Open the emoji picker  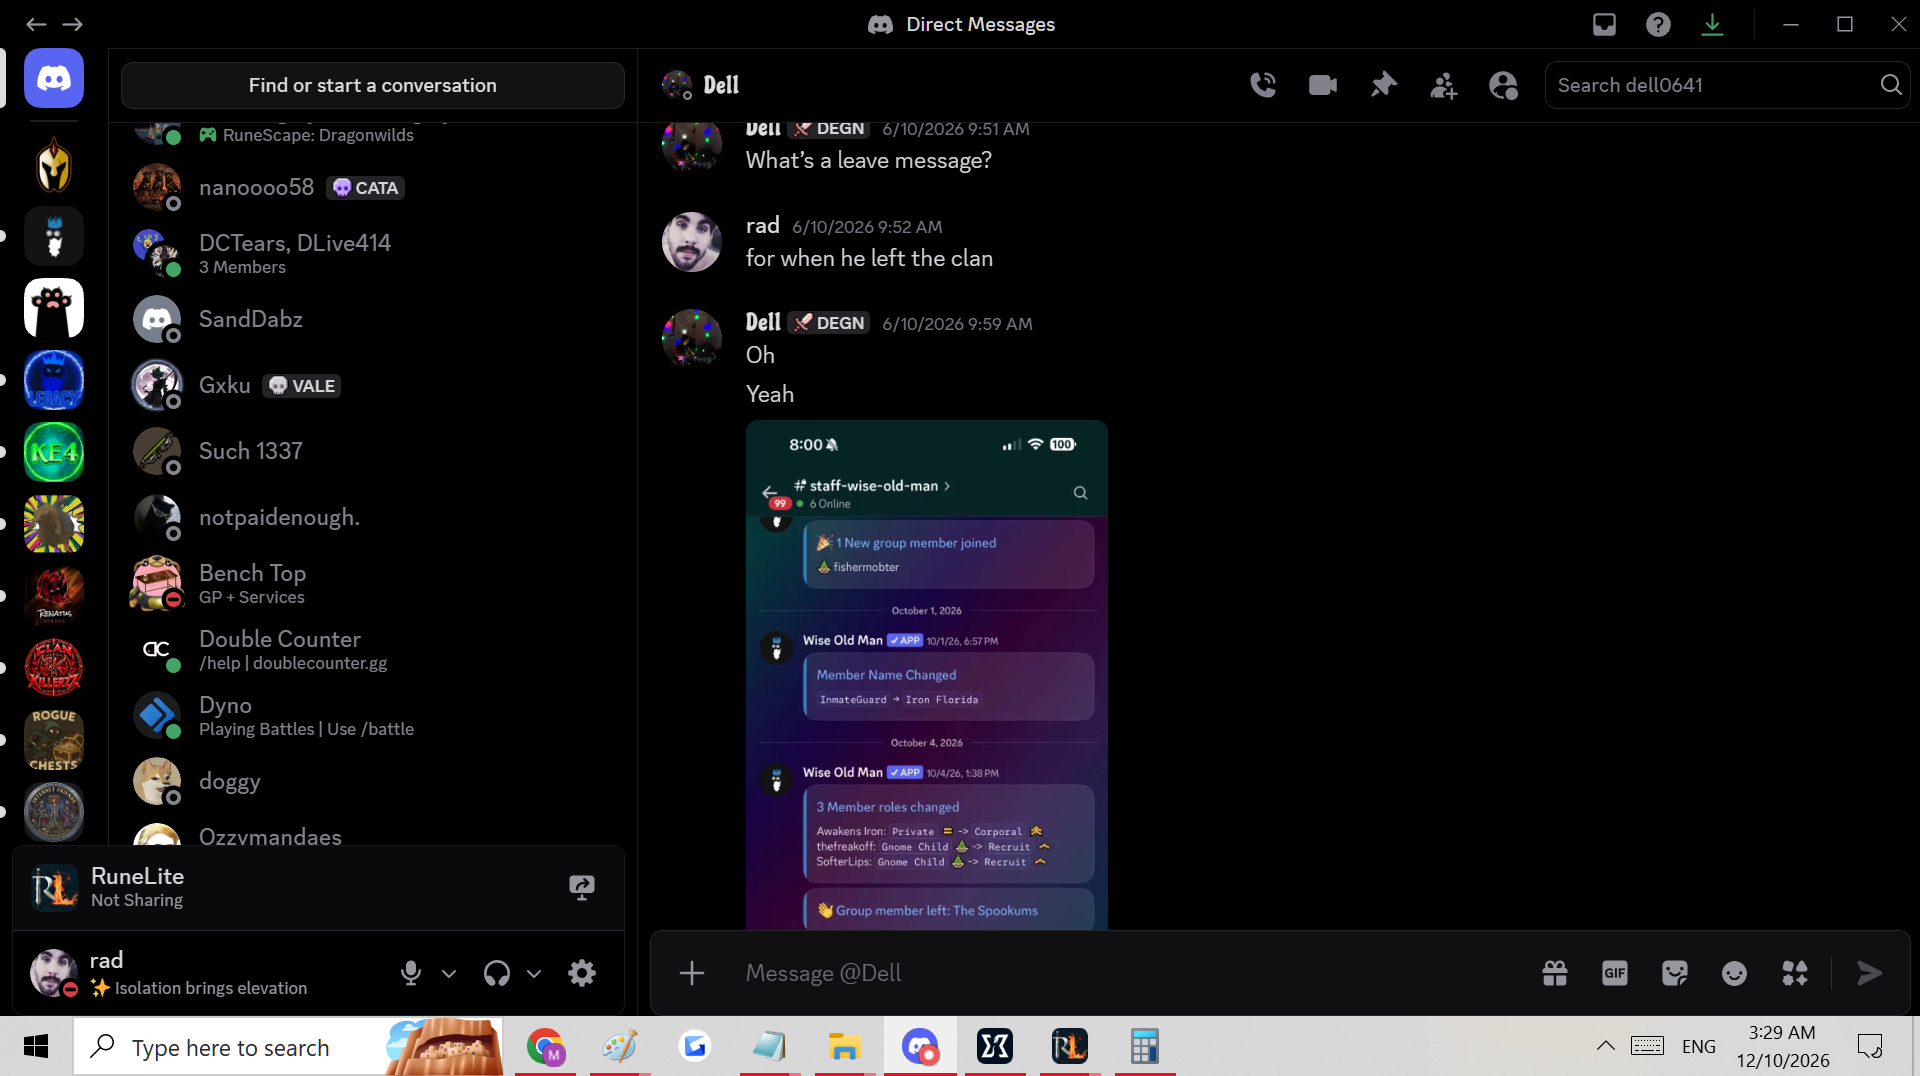click(x=1735, y=973)
